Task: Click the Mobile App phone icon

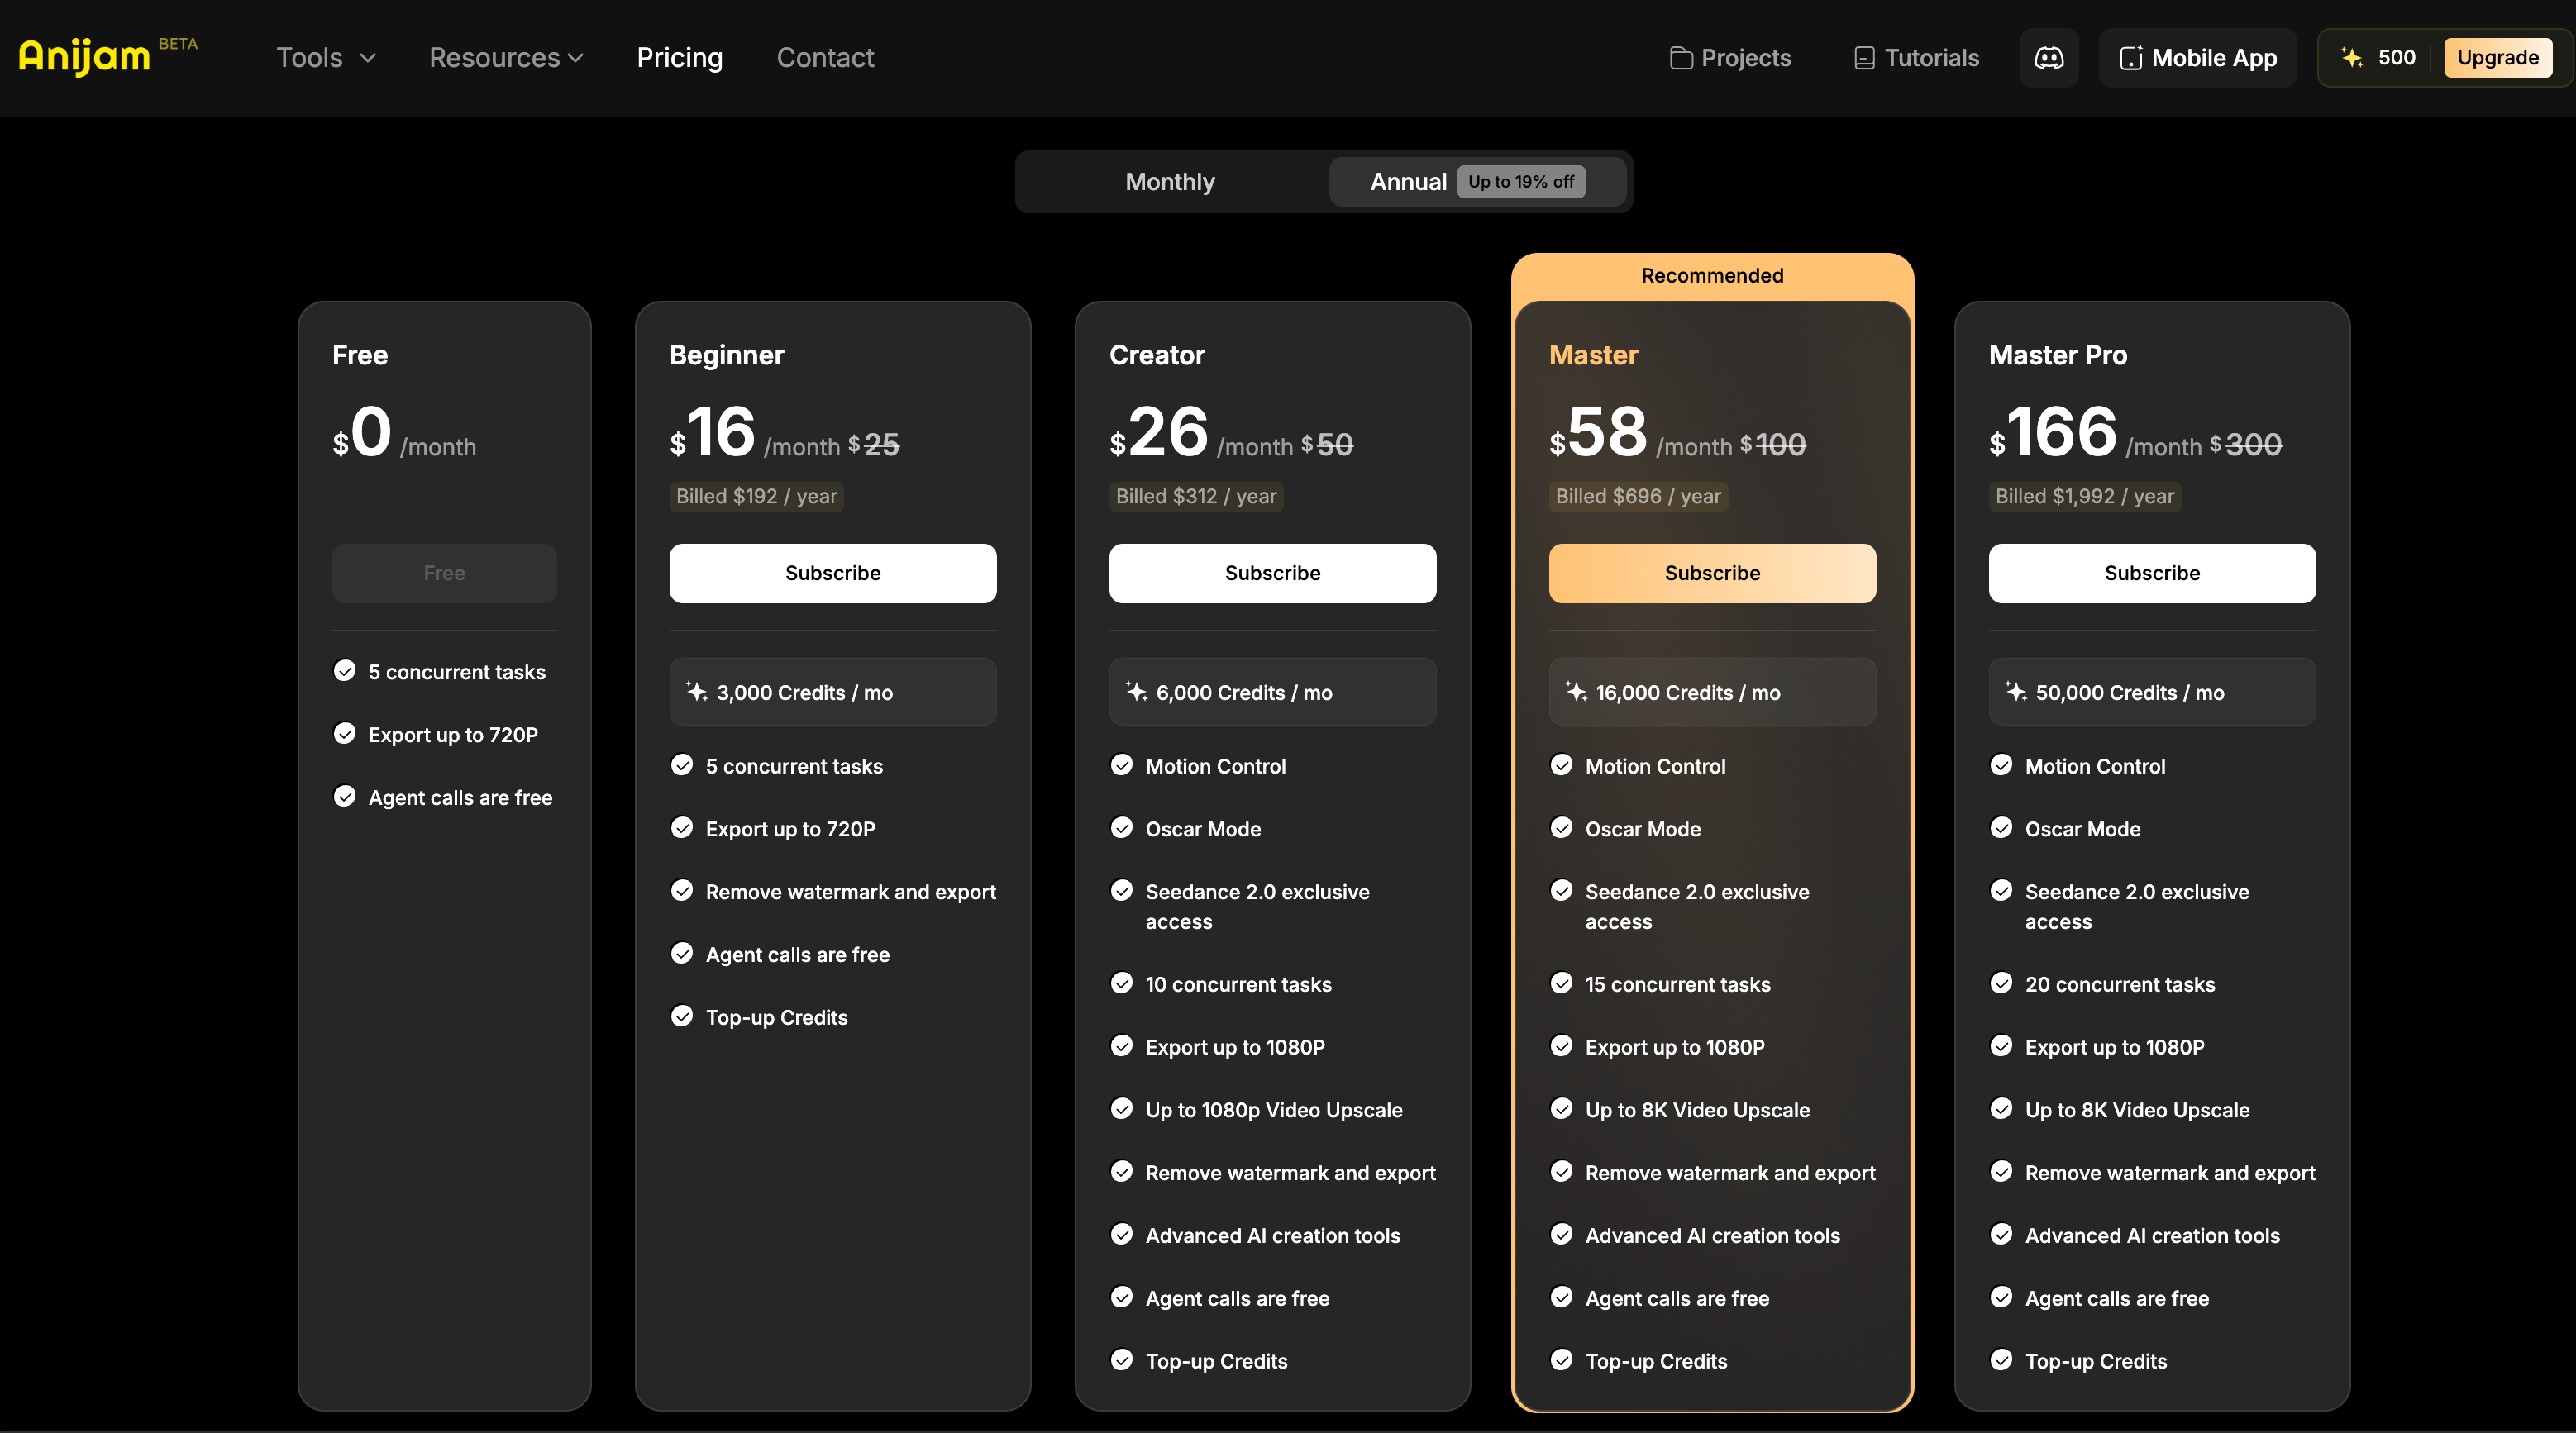Action: pos(2131,58)
